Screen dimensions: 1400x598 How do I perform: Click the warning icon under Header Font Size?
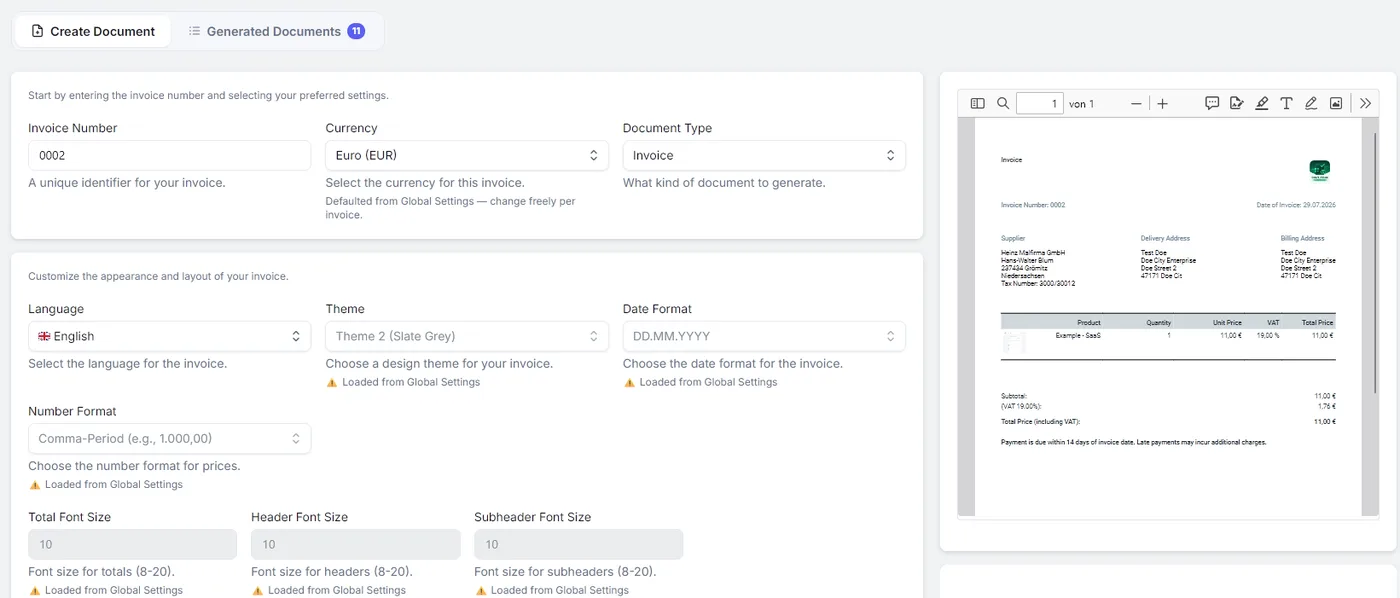click(257, 590)
